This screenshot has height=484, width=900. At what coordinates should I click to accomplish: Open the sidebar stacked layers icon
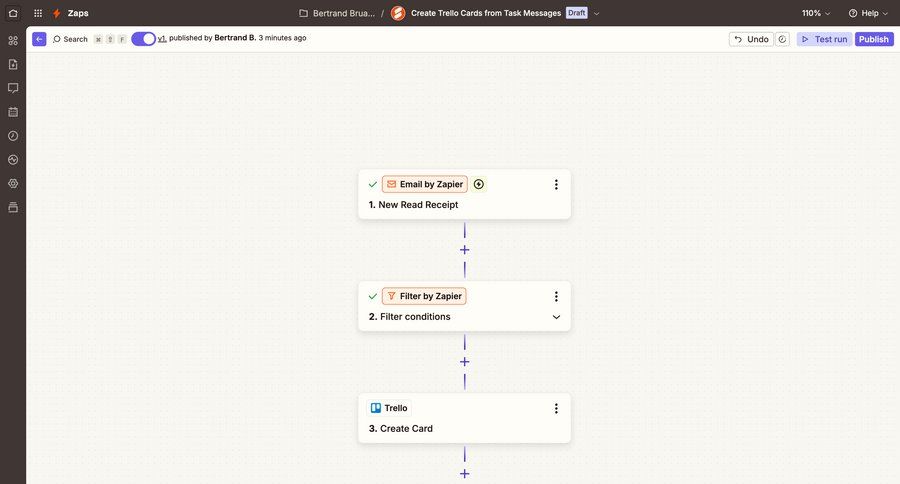click(13, 207)
